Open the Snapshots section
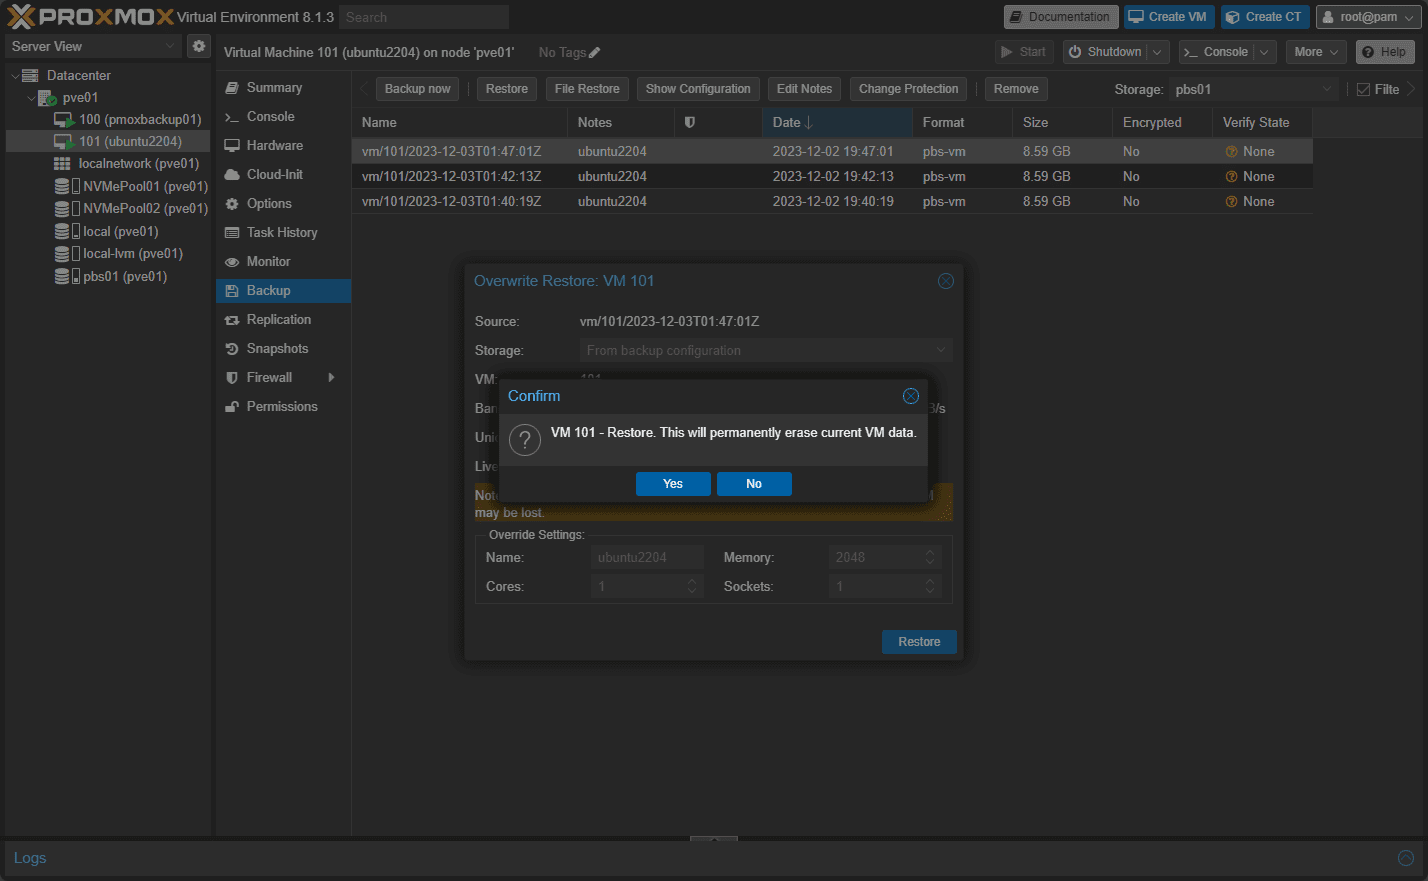1428x881 pixels. tap(277, 348)
